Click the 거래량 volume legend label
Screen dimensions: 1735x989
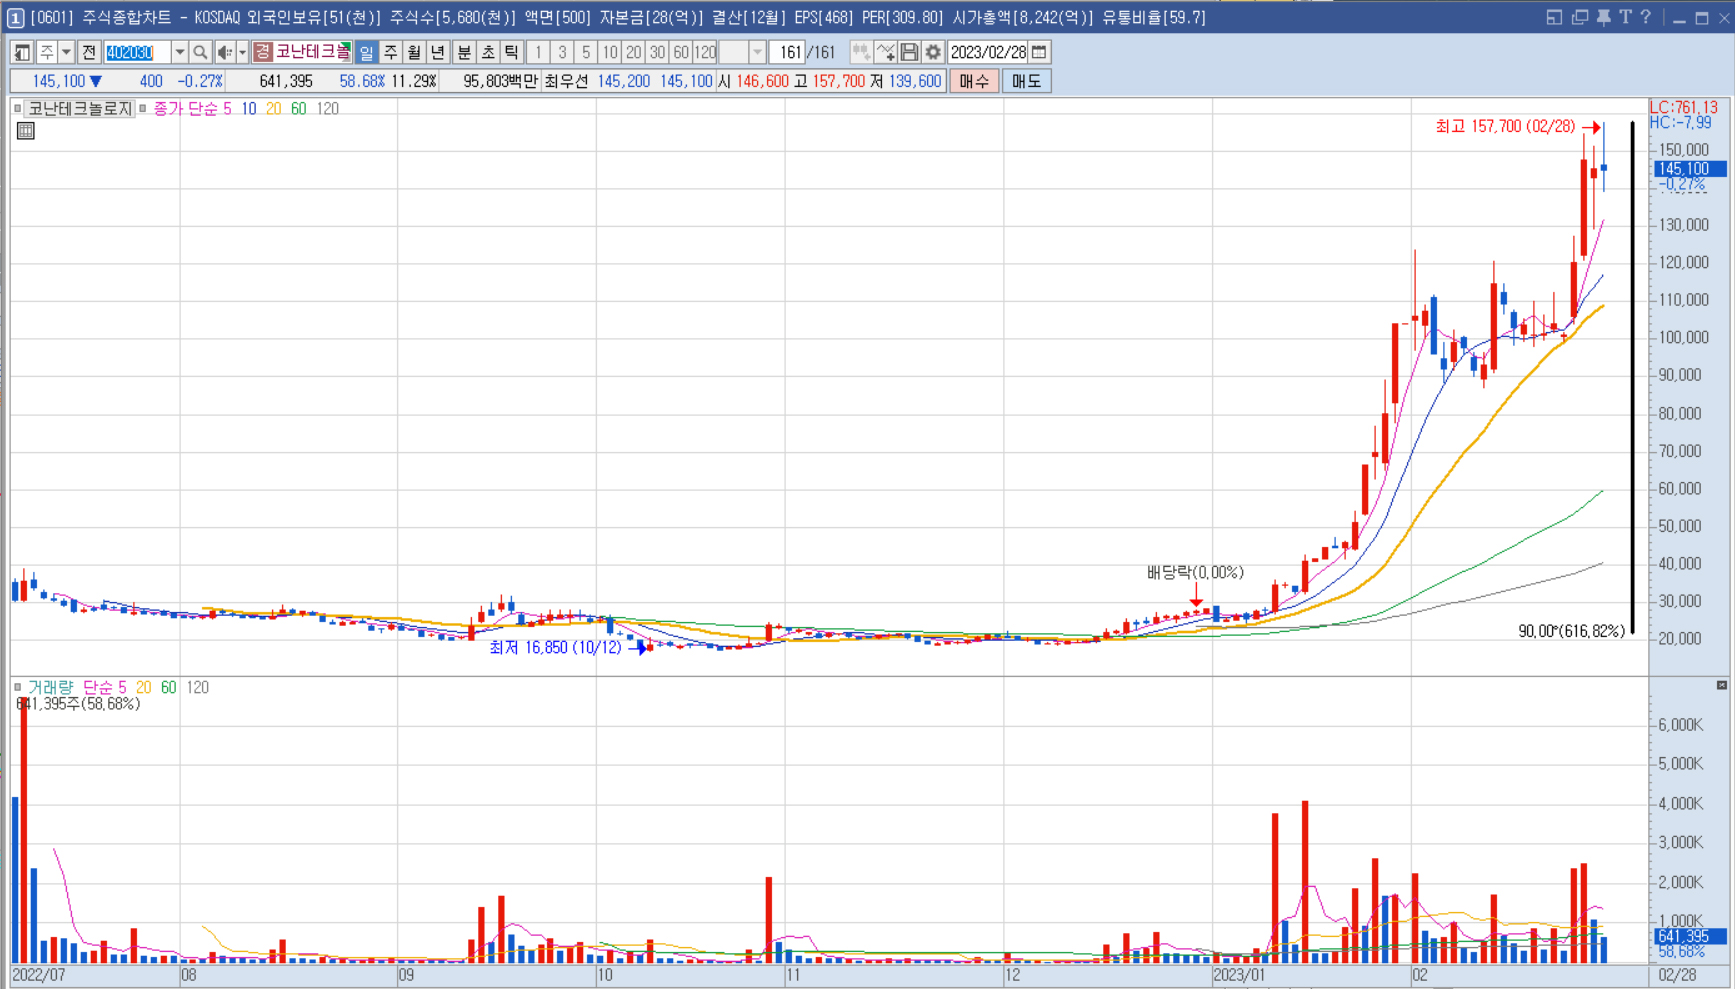pyautogui.click(x=50, y=687)
